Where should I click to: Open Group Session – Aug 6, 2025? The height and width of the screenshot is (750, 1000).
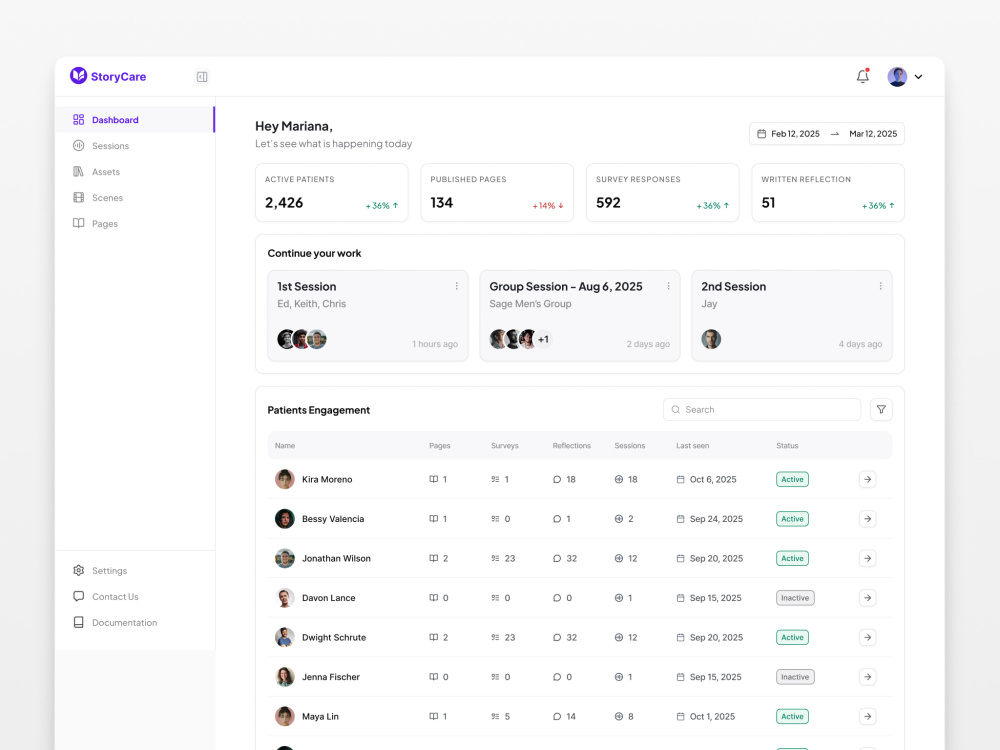tap(566, 287)
